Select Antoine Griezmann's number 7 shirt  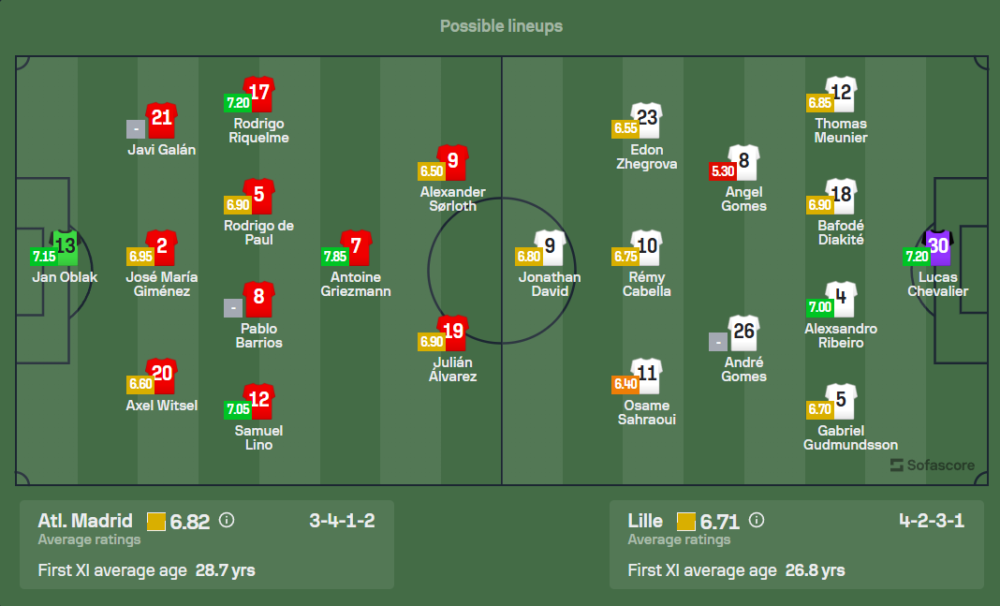click(x=356, y=247)
